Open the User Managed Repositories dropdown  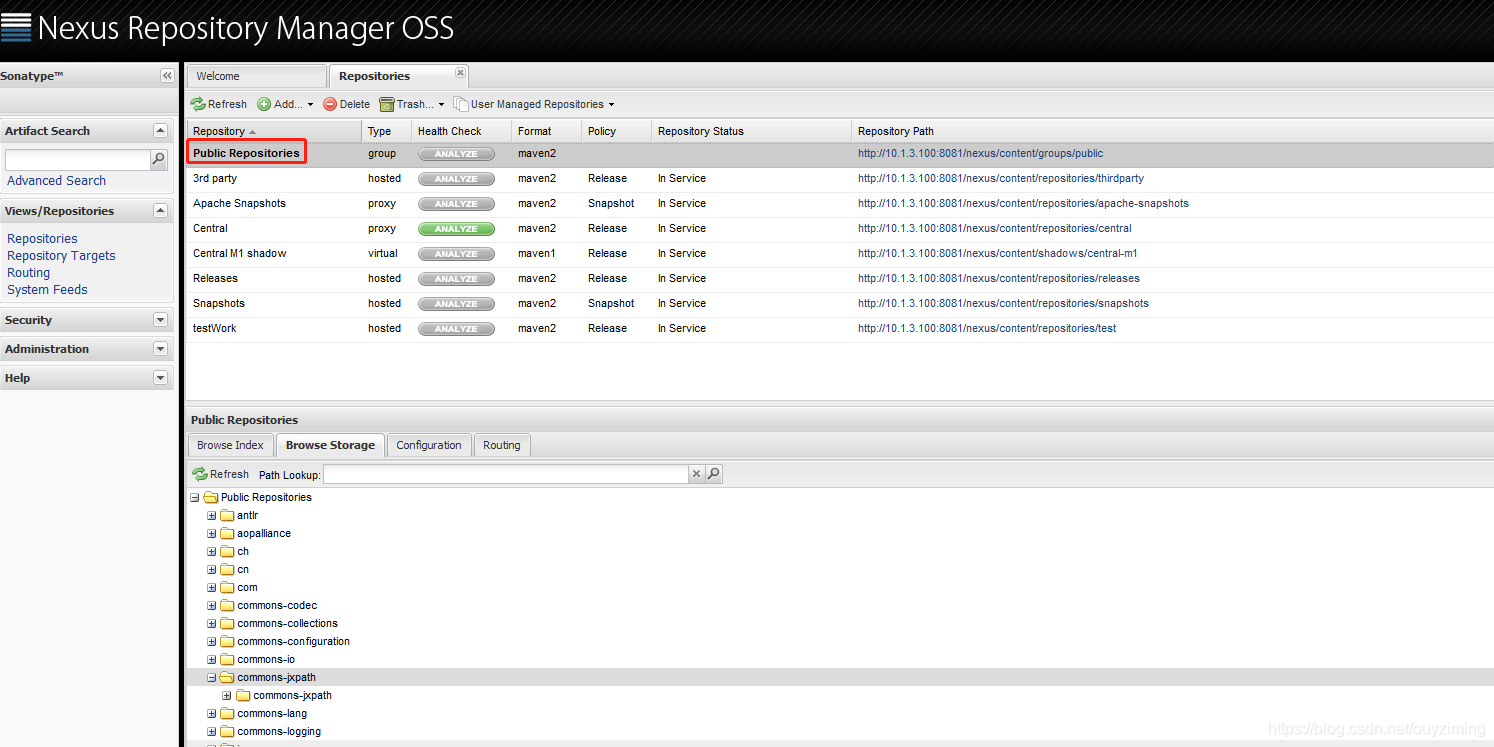point(611,105)
